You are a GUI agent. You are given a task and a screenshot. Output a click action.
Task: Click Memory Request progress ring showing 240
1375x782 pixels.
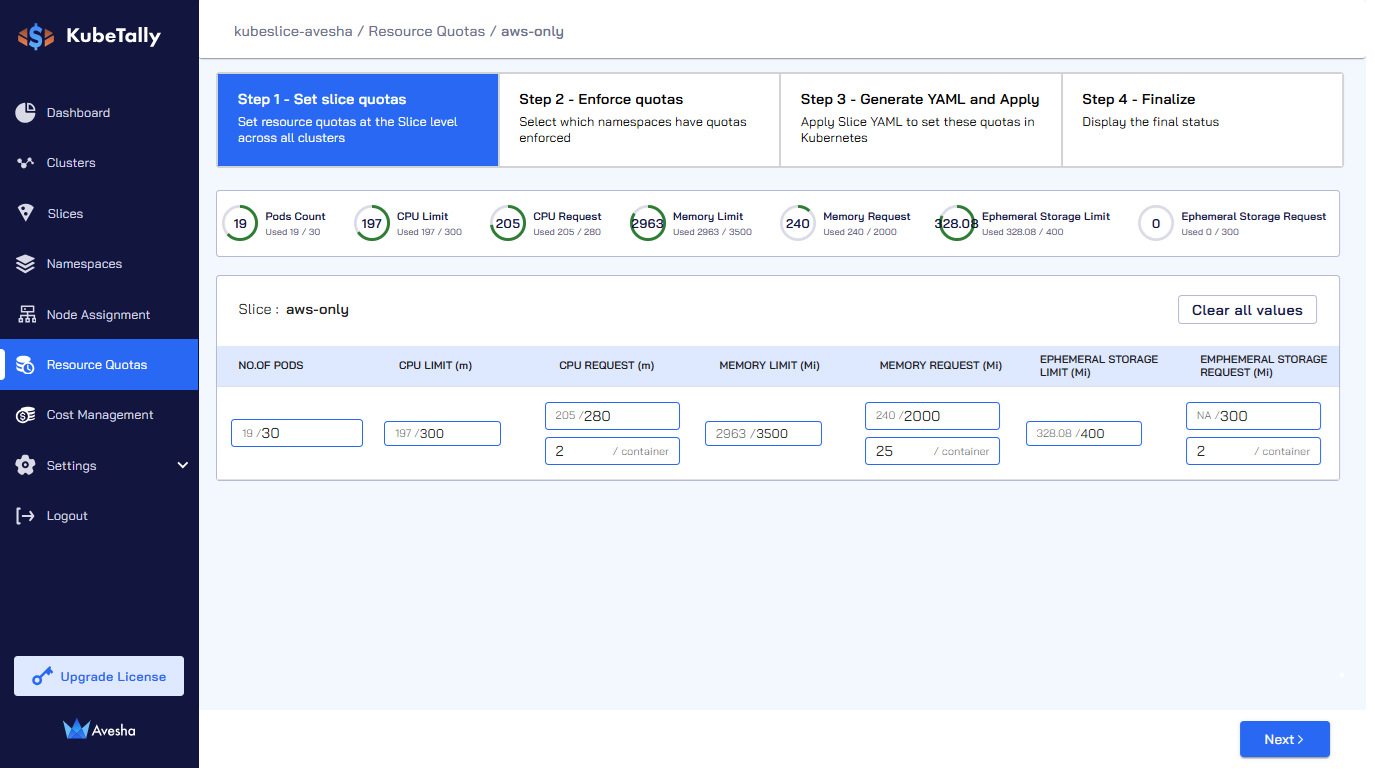[798, 223]
